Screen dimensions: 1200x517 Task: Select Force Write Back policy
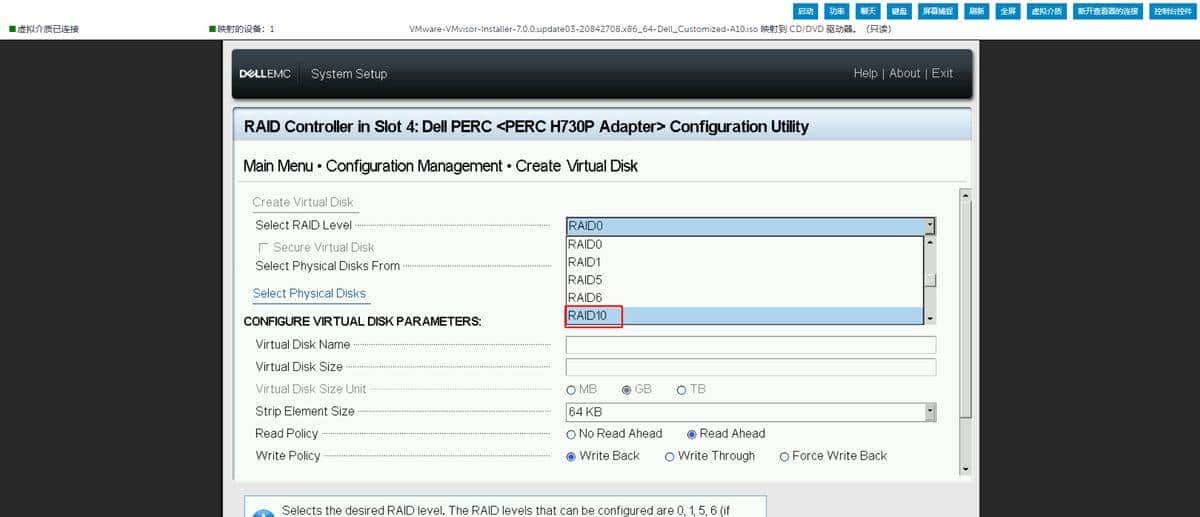[x=784, y=456]
